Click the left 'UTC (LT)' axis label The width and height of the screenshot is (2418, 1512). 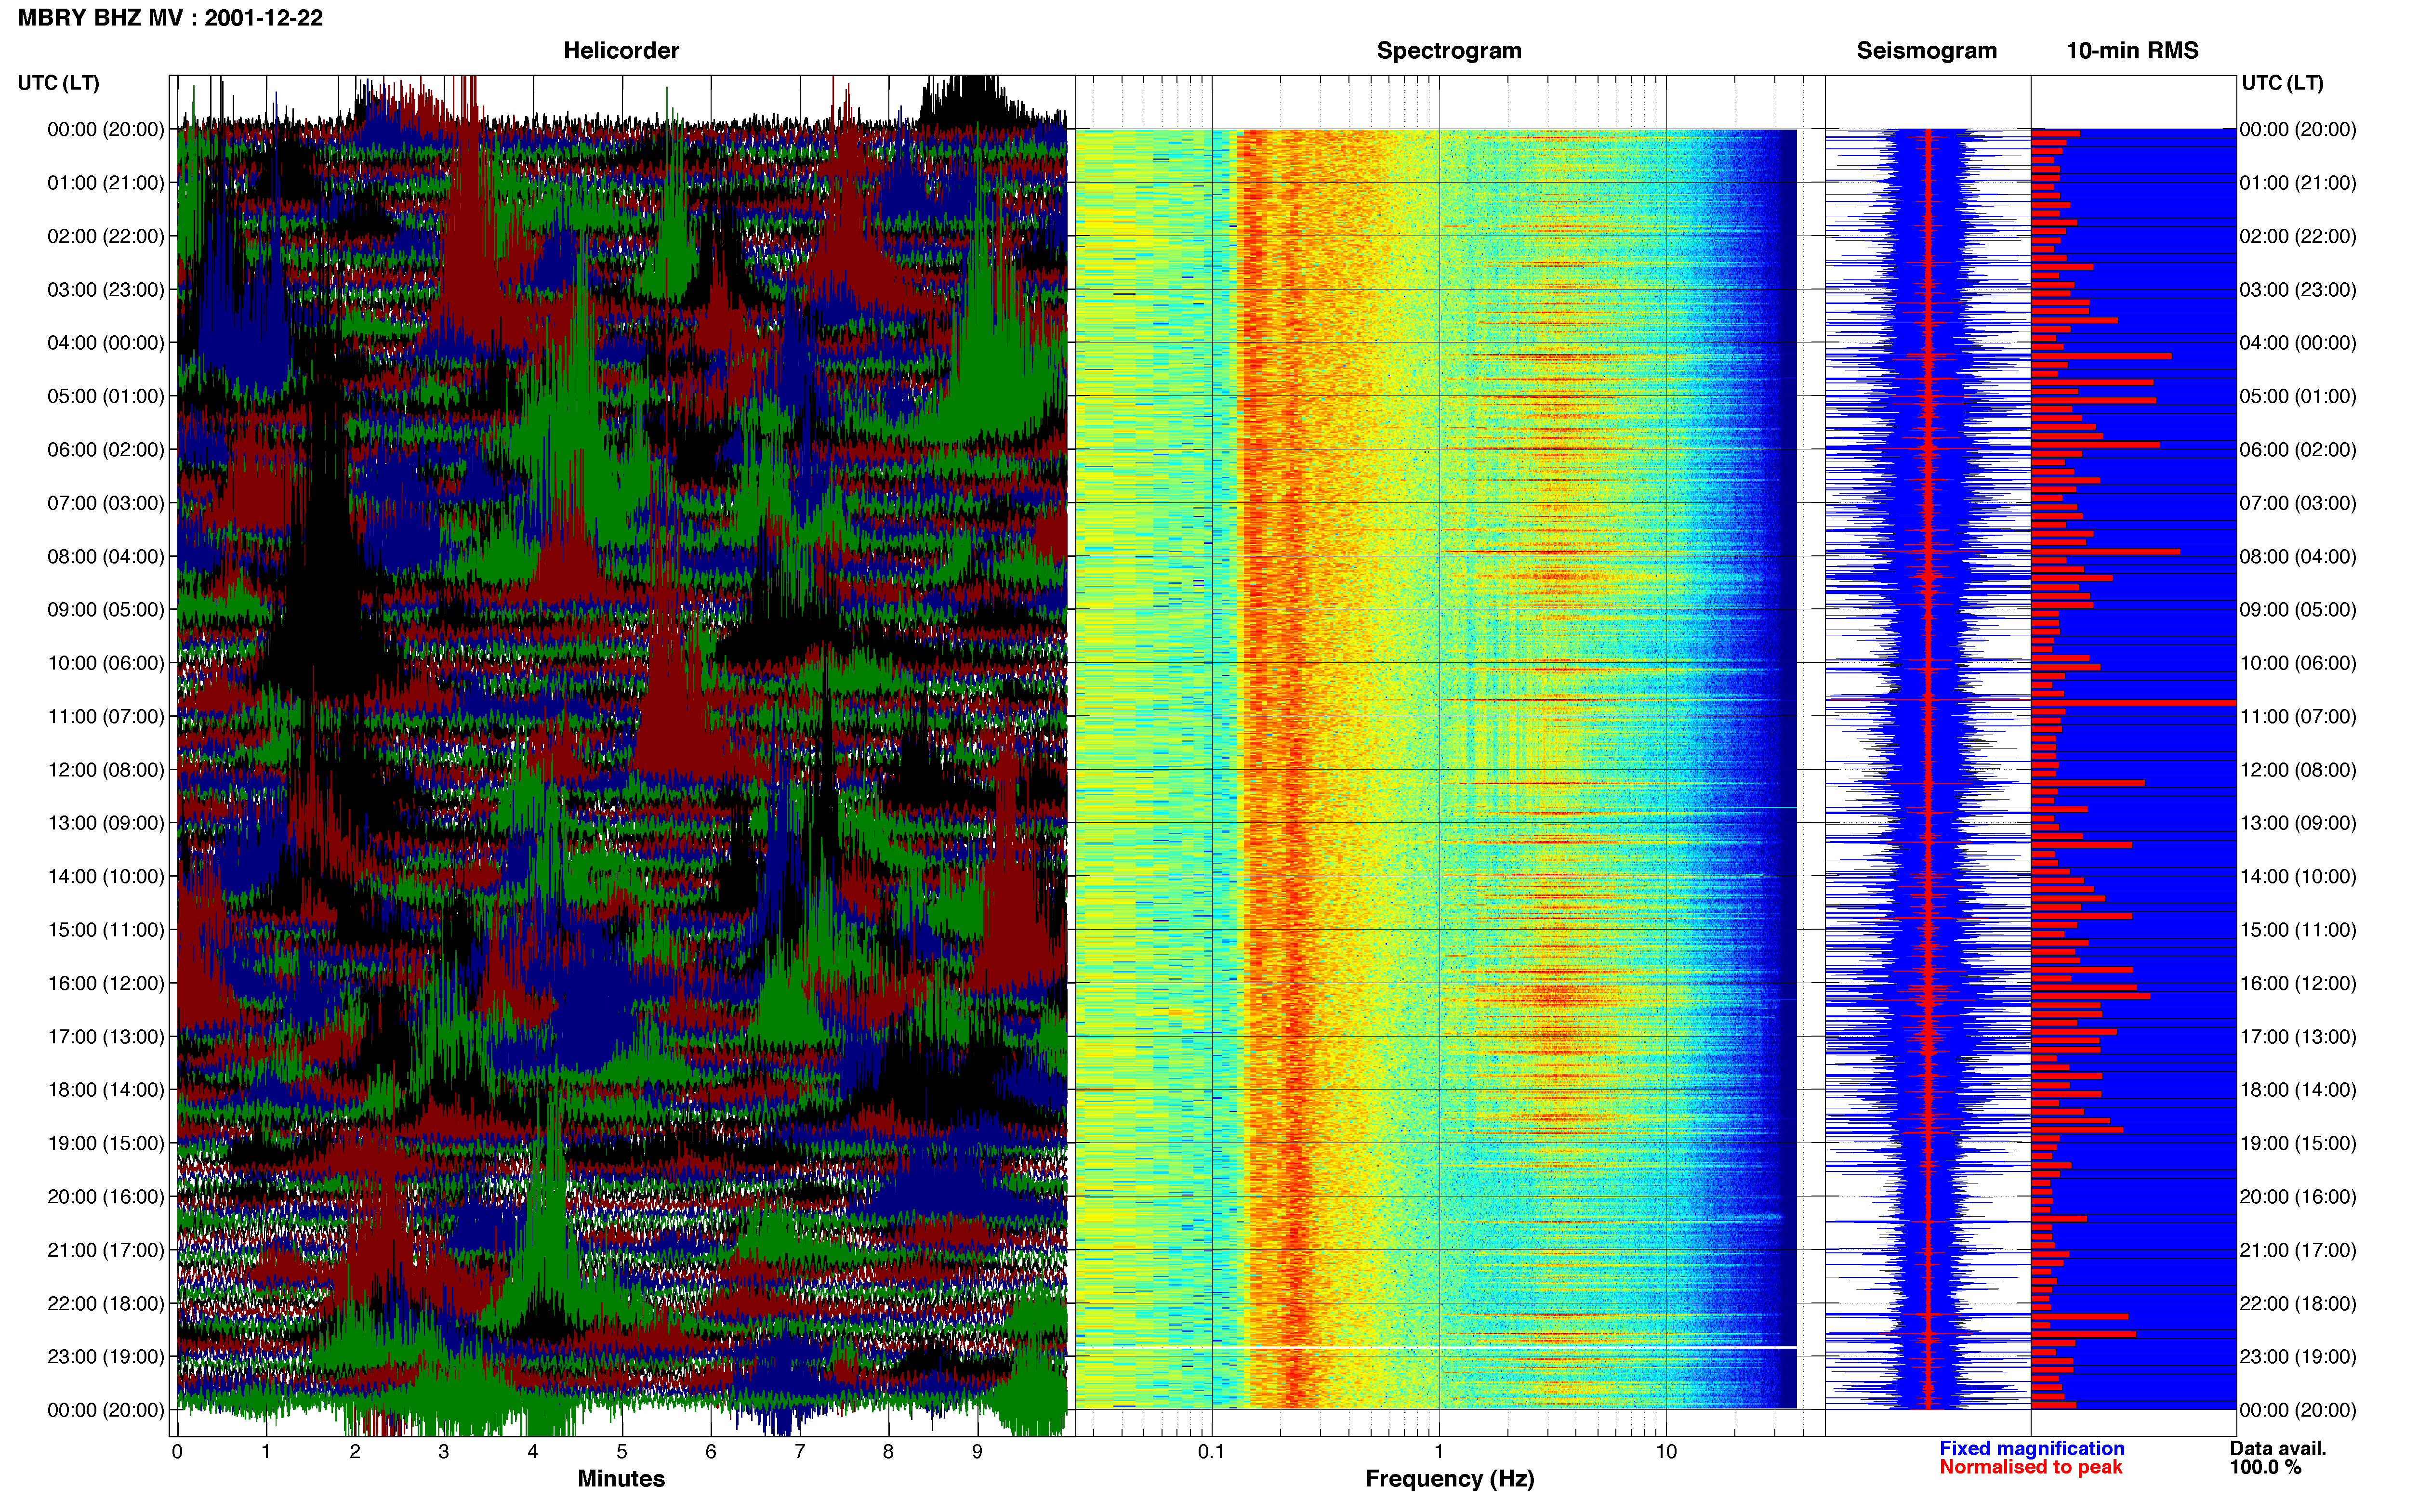pyautogui.click(x=59, y=82)
